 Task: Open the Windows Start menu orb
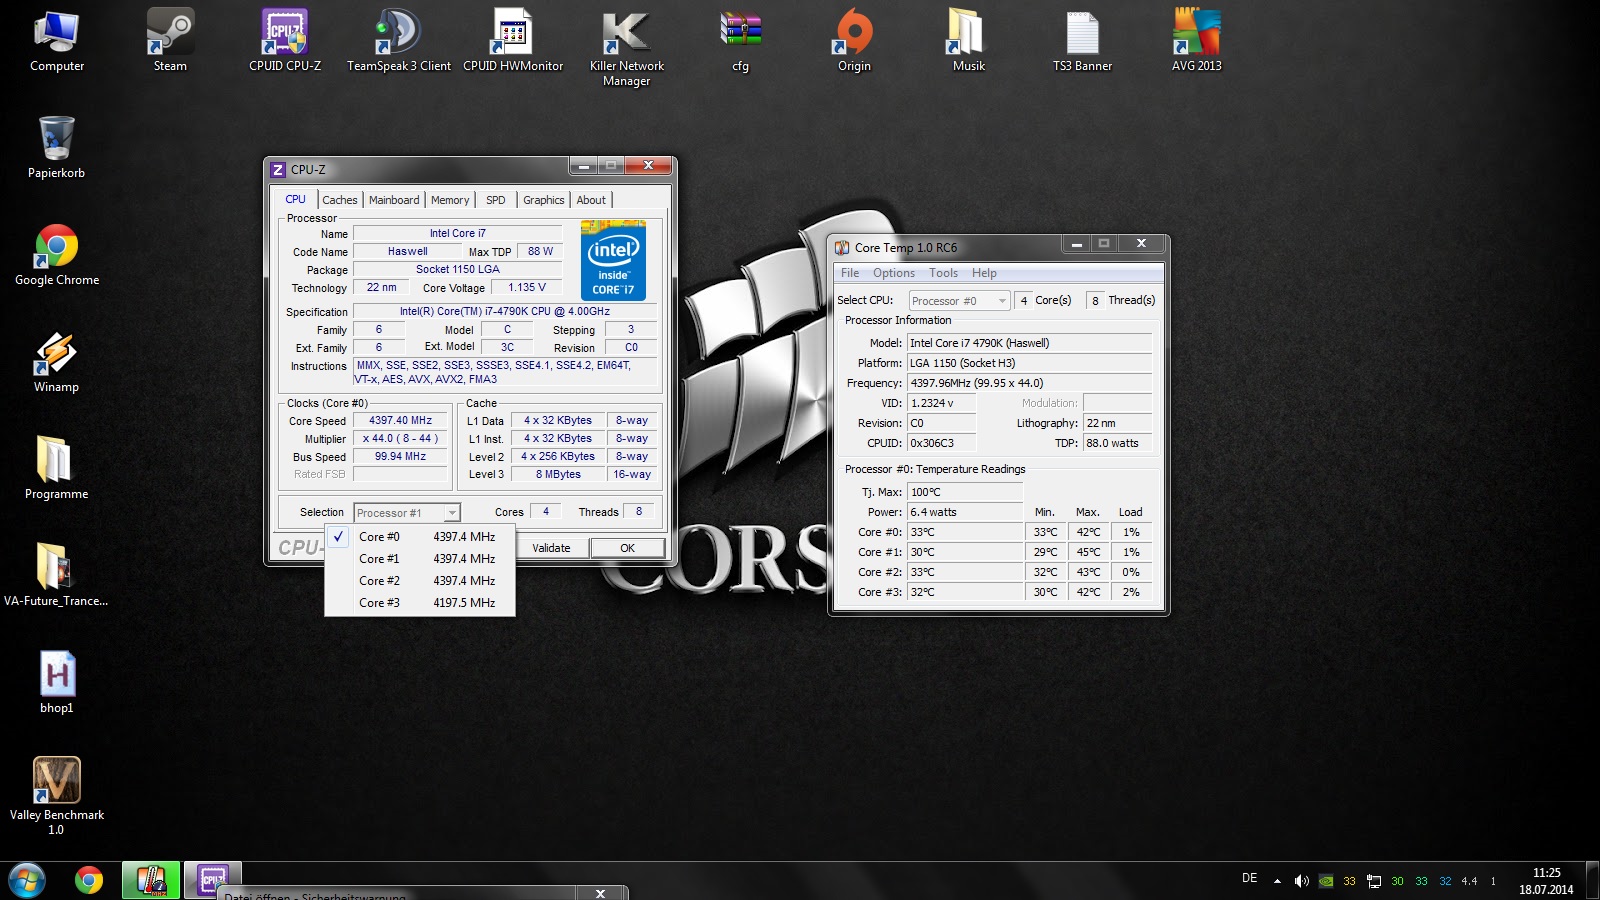27,880
